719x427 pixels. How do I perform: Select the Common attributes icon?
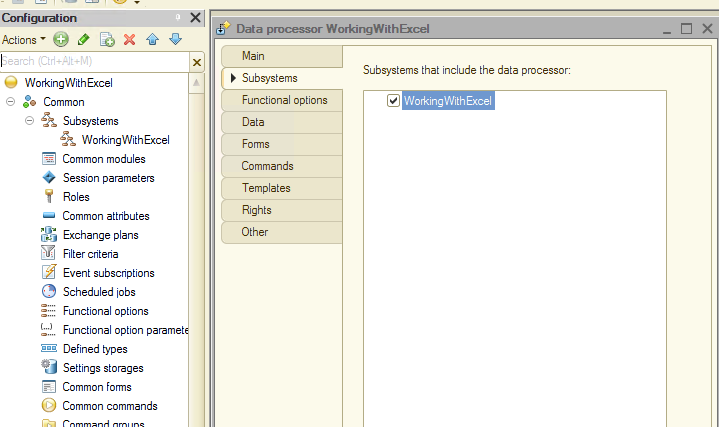(49, 215)
